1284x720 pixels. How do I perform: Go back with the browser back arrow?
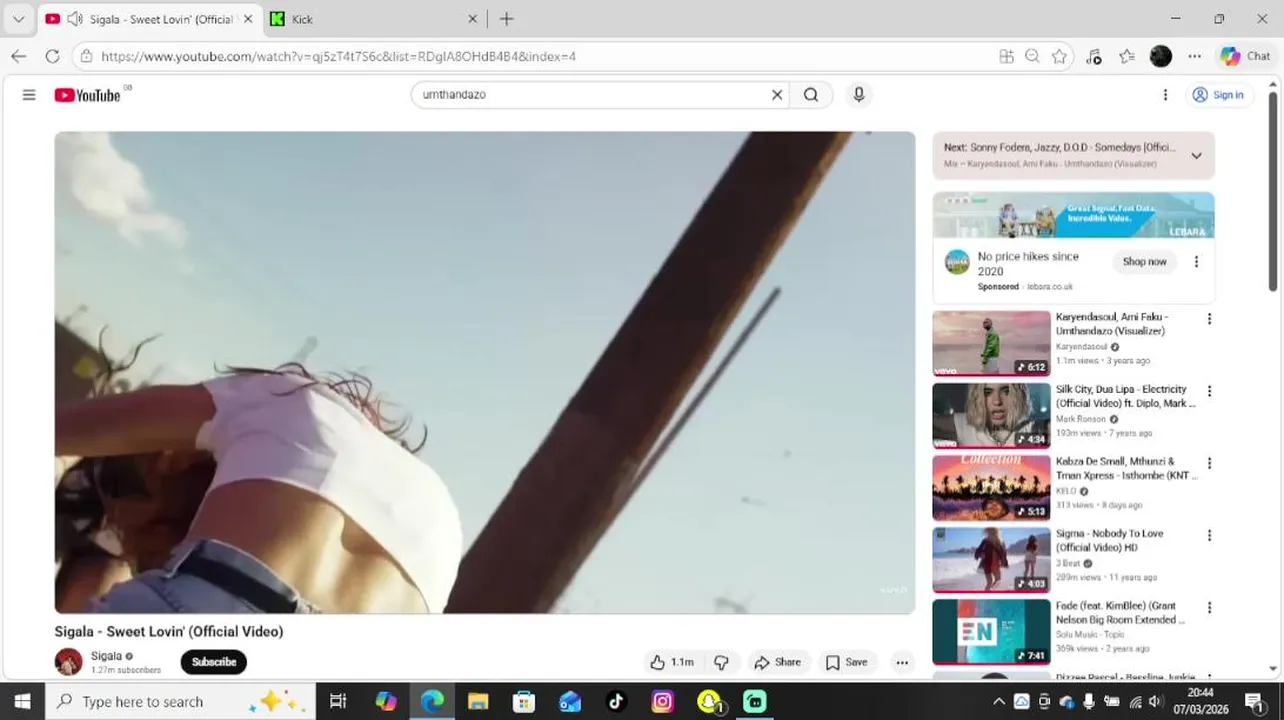[19, 56]
